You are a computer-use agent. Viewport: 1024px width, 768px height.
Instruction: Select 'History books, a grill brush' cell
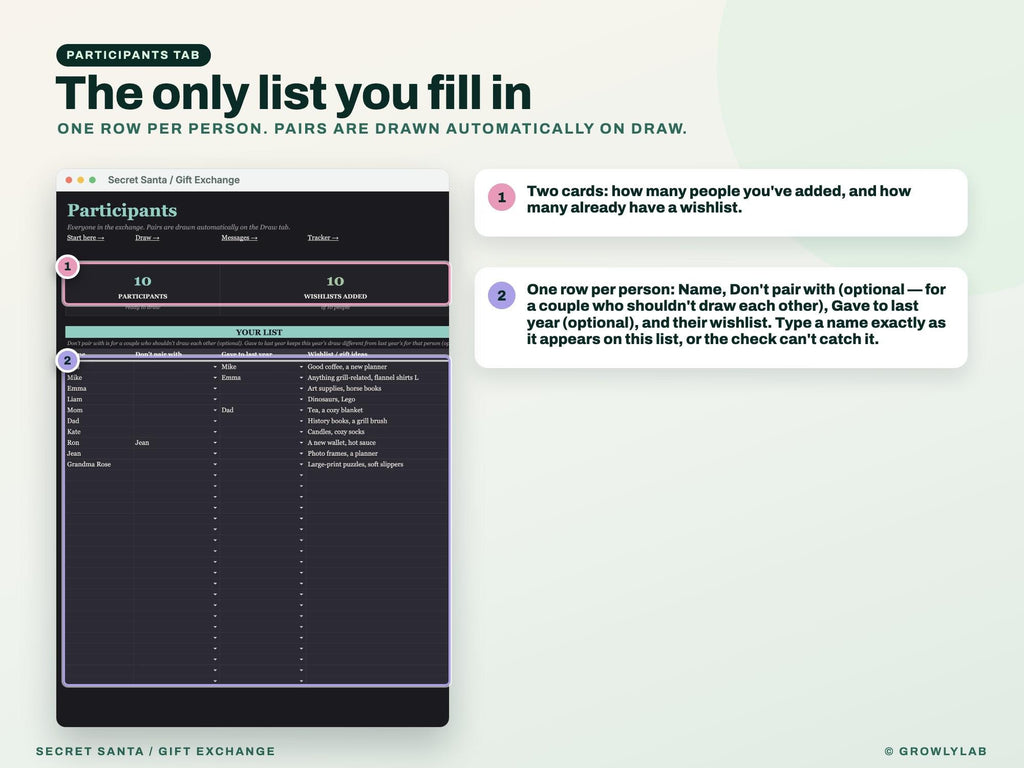click(377, 421)
